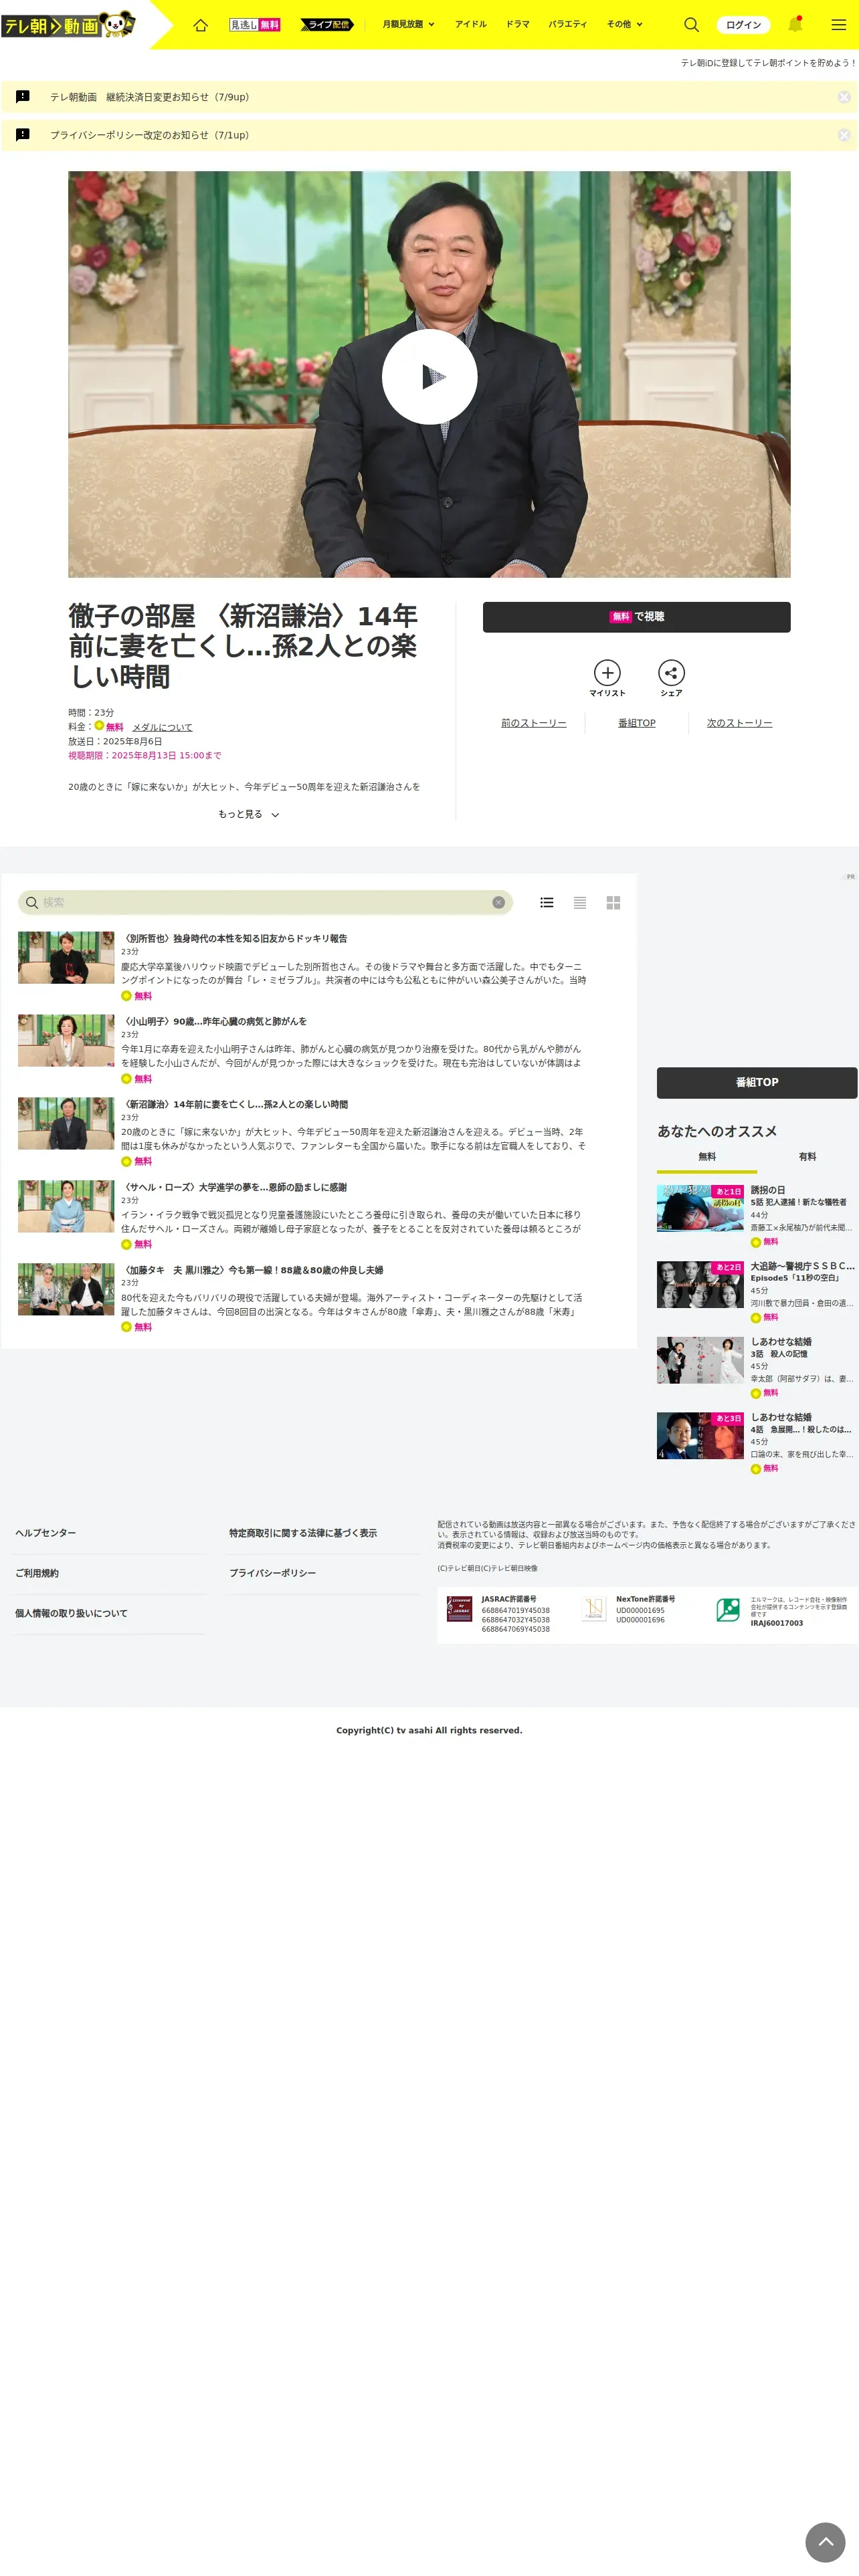
Task: Dismiss the プライバシーポリシー改定 notice
Action: 844,135
